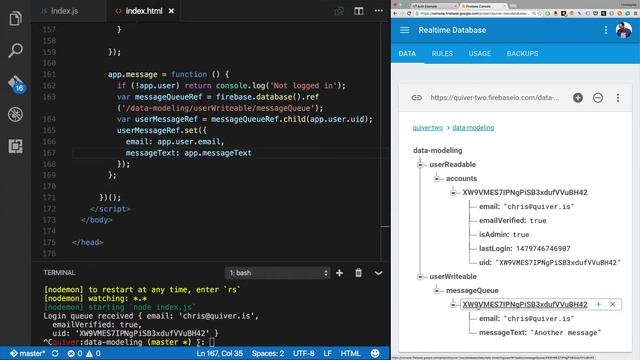The height and width of the screenshot is (360, 640).
Task: Open the Firebase hamburger navigation menu
Action: (x=404, y=30)
